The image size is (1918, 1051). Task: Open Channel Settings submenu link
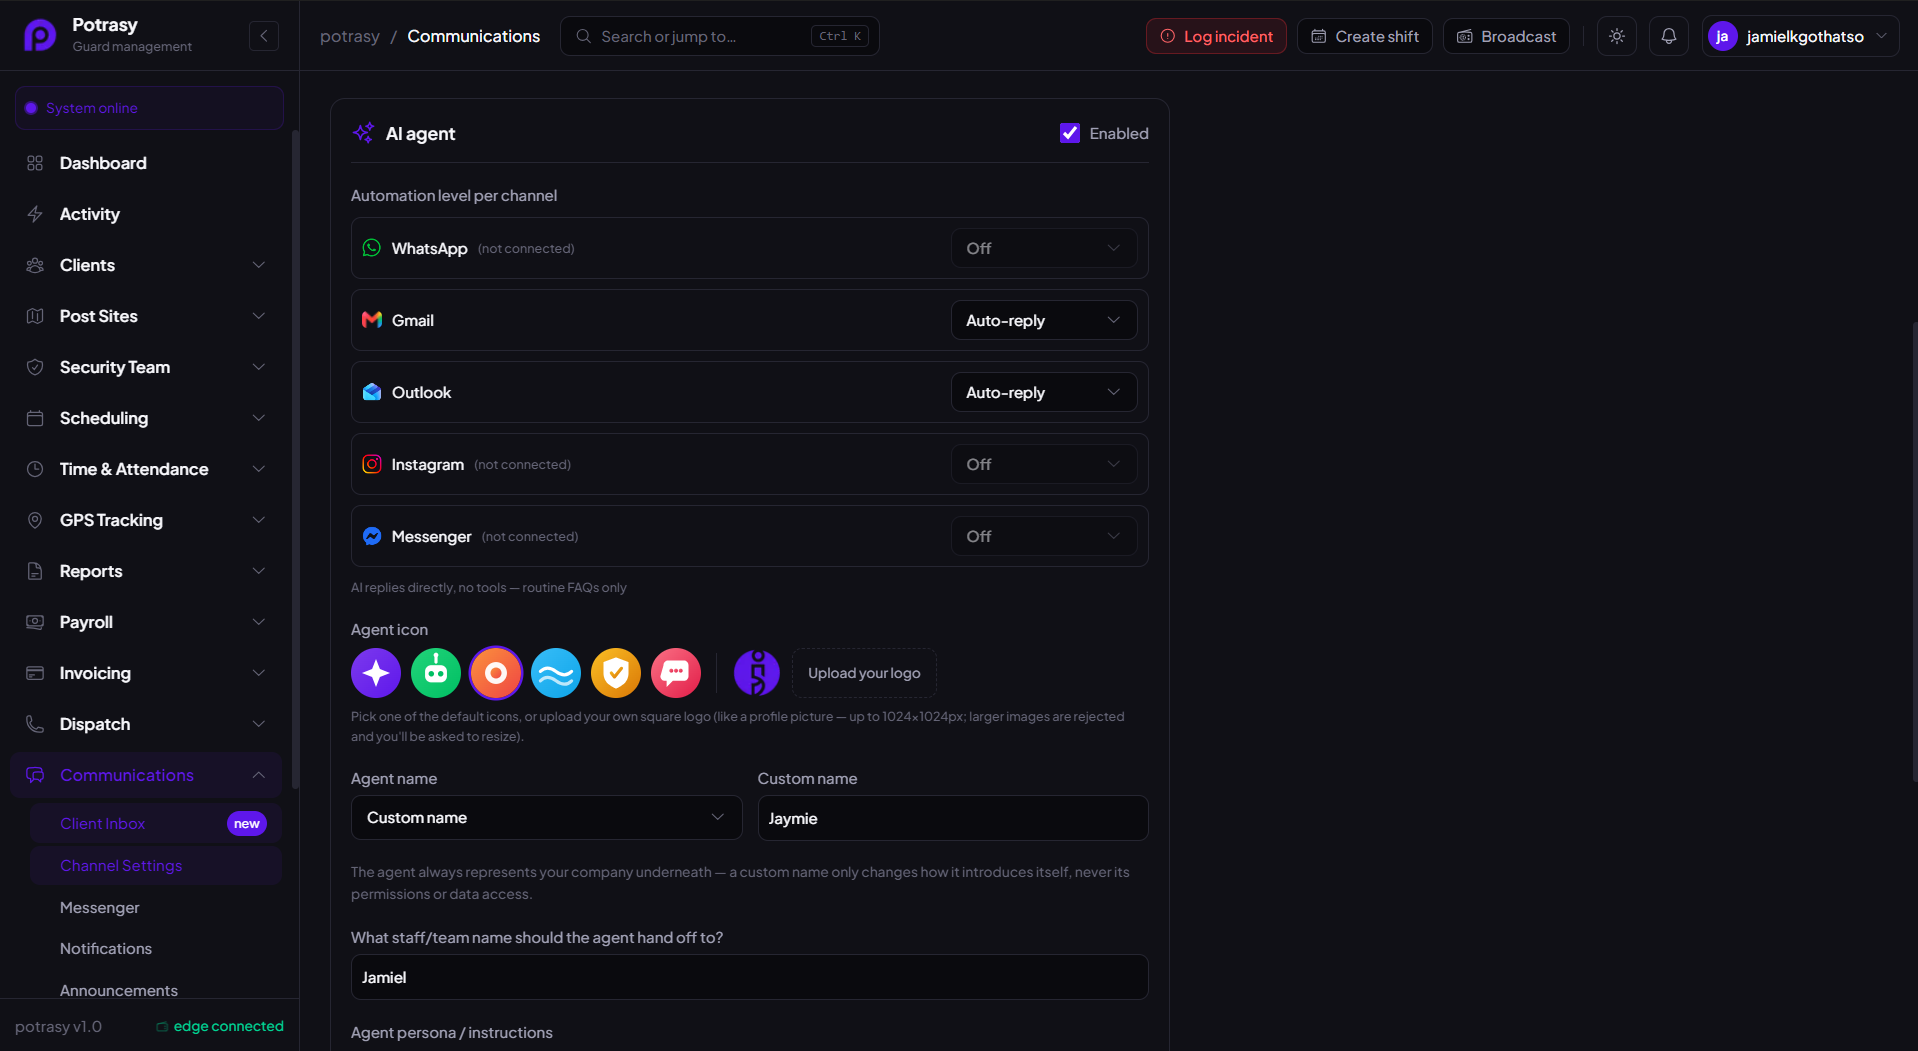tap(156, 866)
